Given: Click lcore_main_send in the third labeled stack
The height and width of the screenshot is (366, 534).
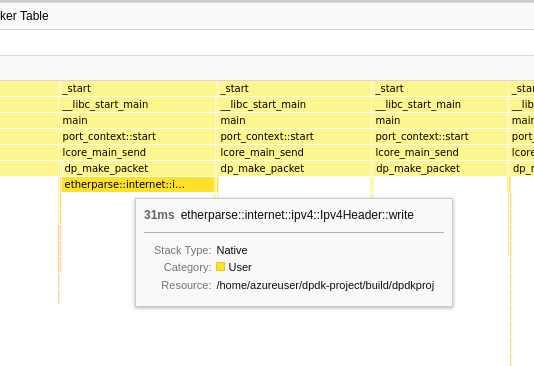Looking at the screenshot, I should coord(440,152).
